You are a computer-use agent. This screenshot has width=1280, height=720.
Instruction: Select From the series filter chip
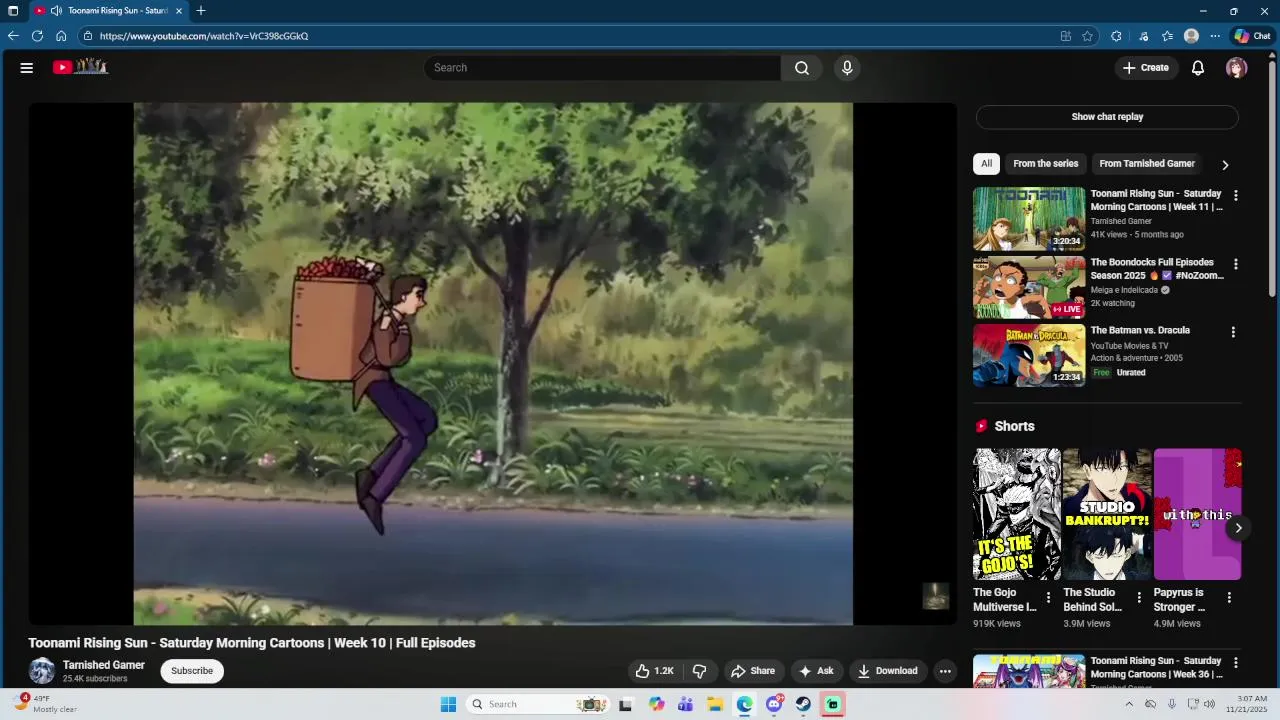pos(1046,164)
